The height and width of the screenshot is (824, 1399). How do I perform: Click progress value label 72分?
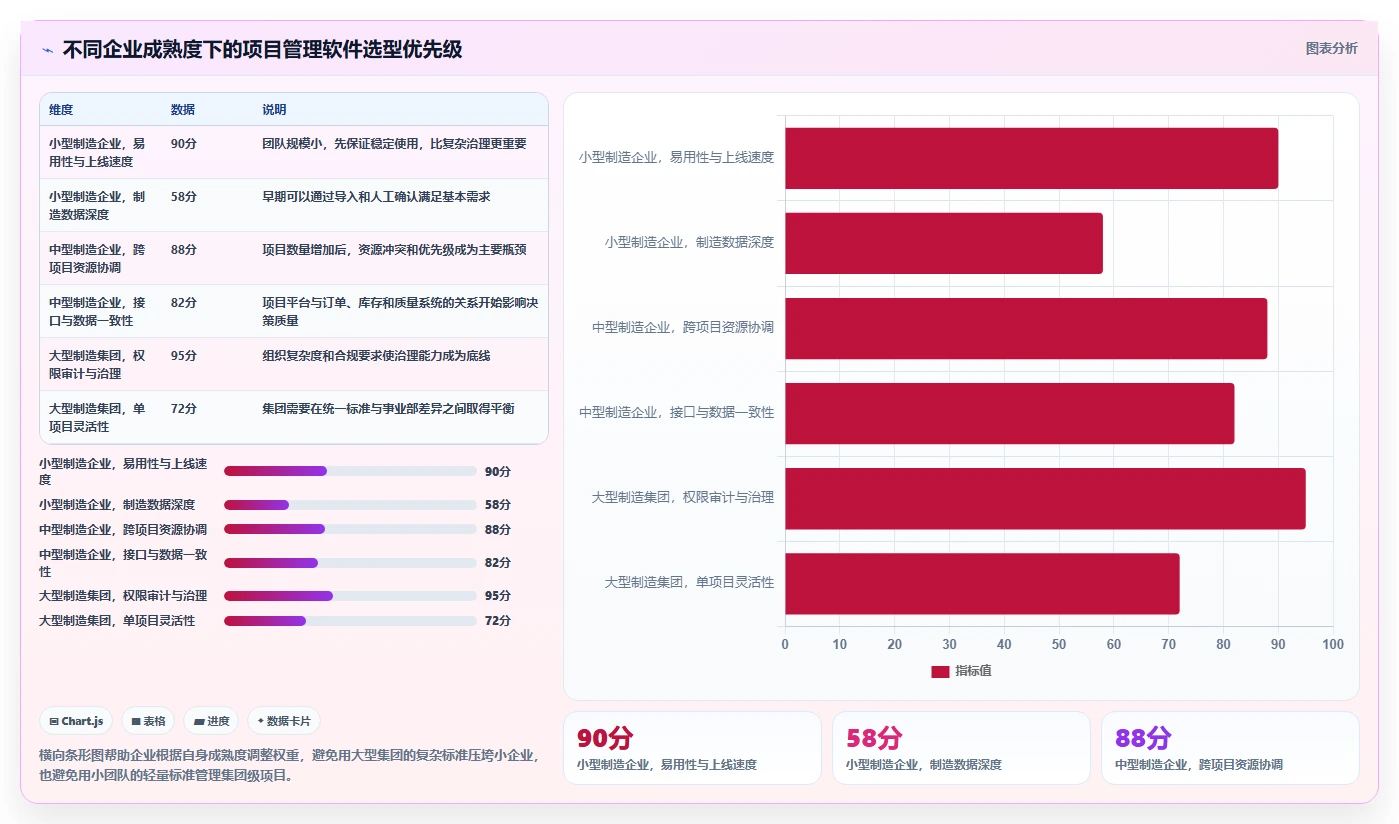tap(498, 621)
